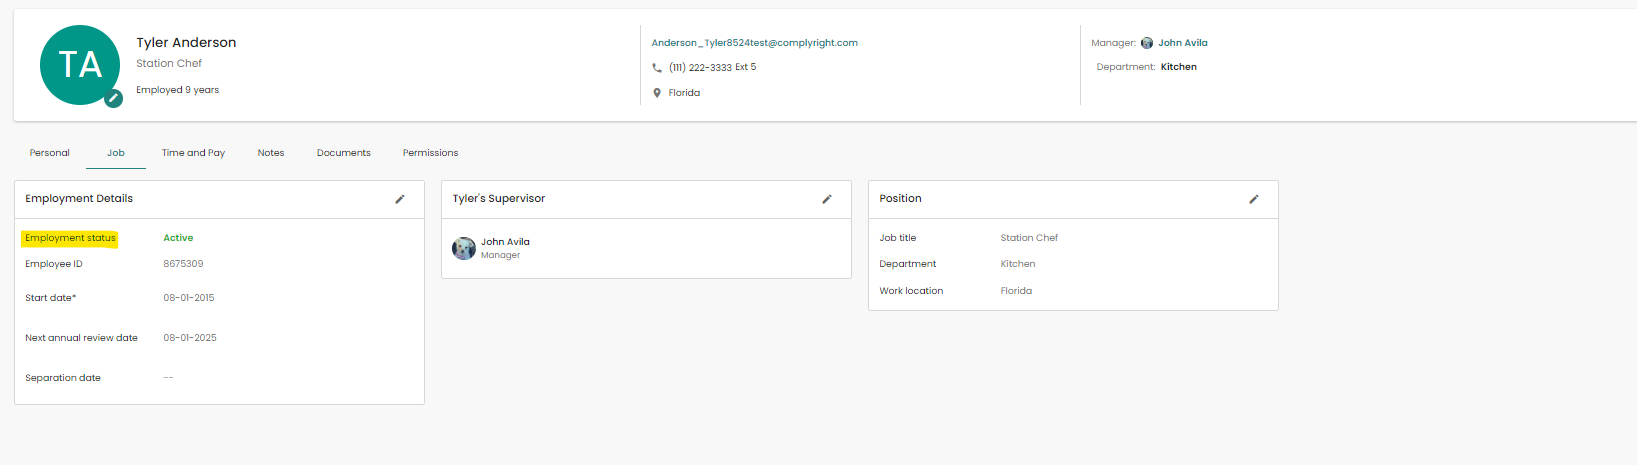Screen dimensions: 1637x465
Task: Go to the Documents tab
Action: tap(344, 153)
